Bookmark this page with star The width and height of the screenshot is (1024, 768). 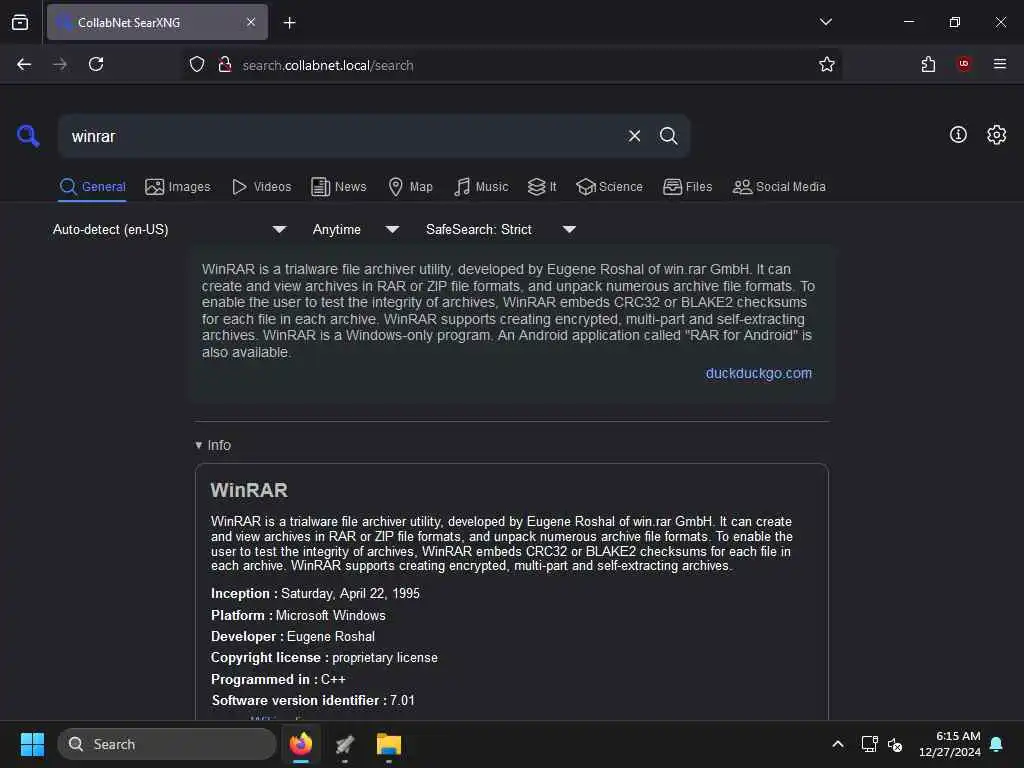(x=826, y=64)
